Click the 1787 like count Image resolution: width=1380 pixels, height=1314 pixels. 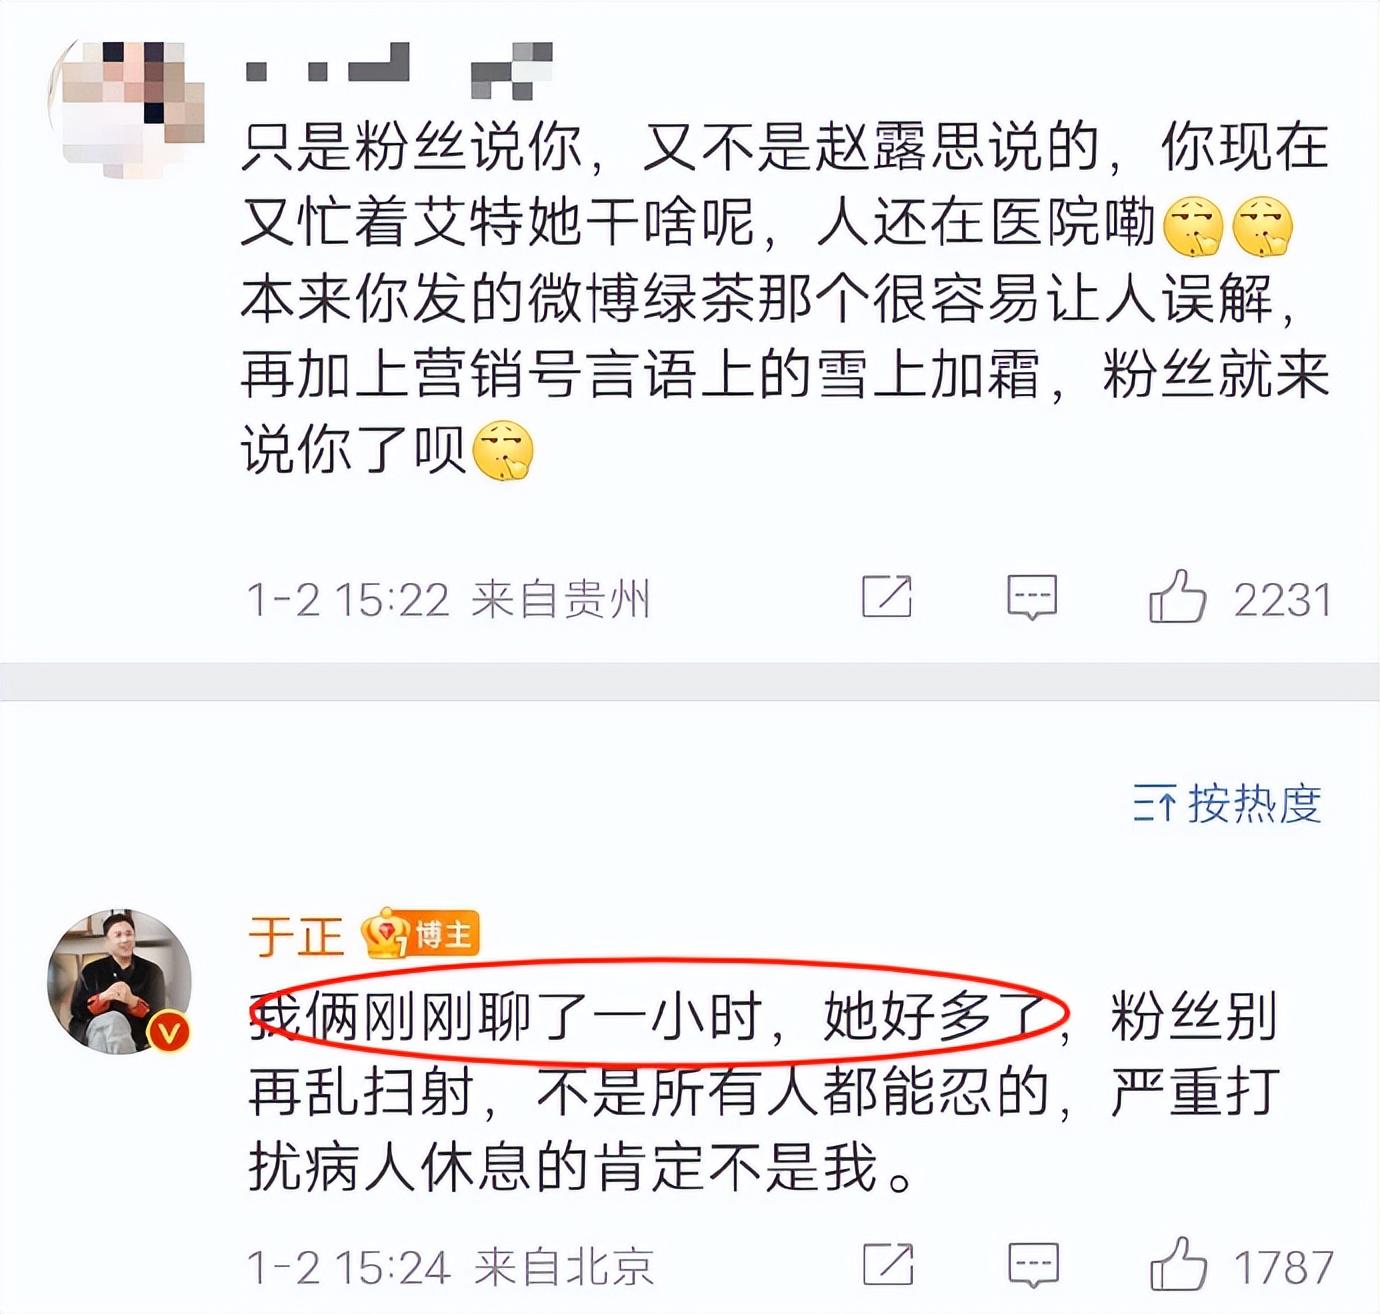1284,1267
